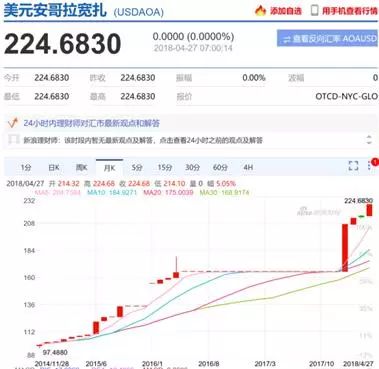Screen dimensions: 379x369
Task: Click the advisor news up/down scroll arrows
Action: point(369,140)
